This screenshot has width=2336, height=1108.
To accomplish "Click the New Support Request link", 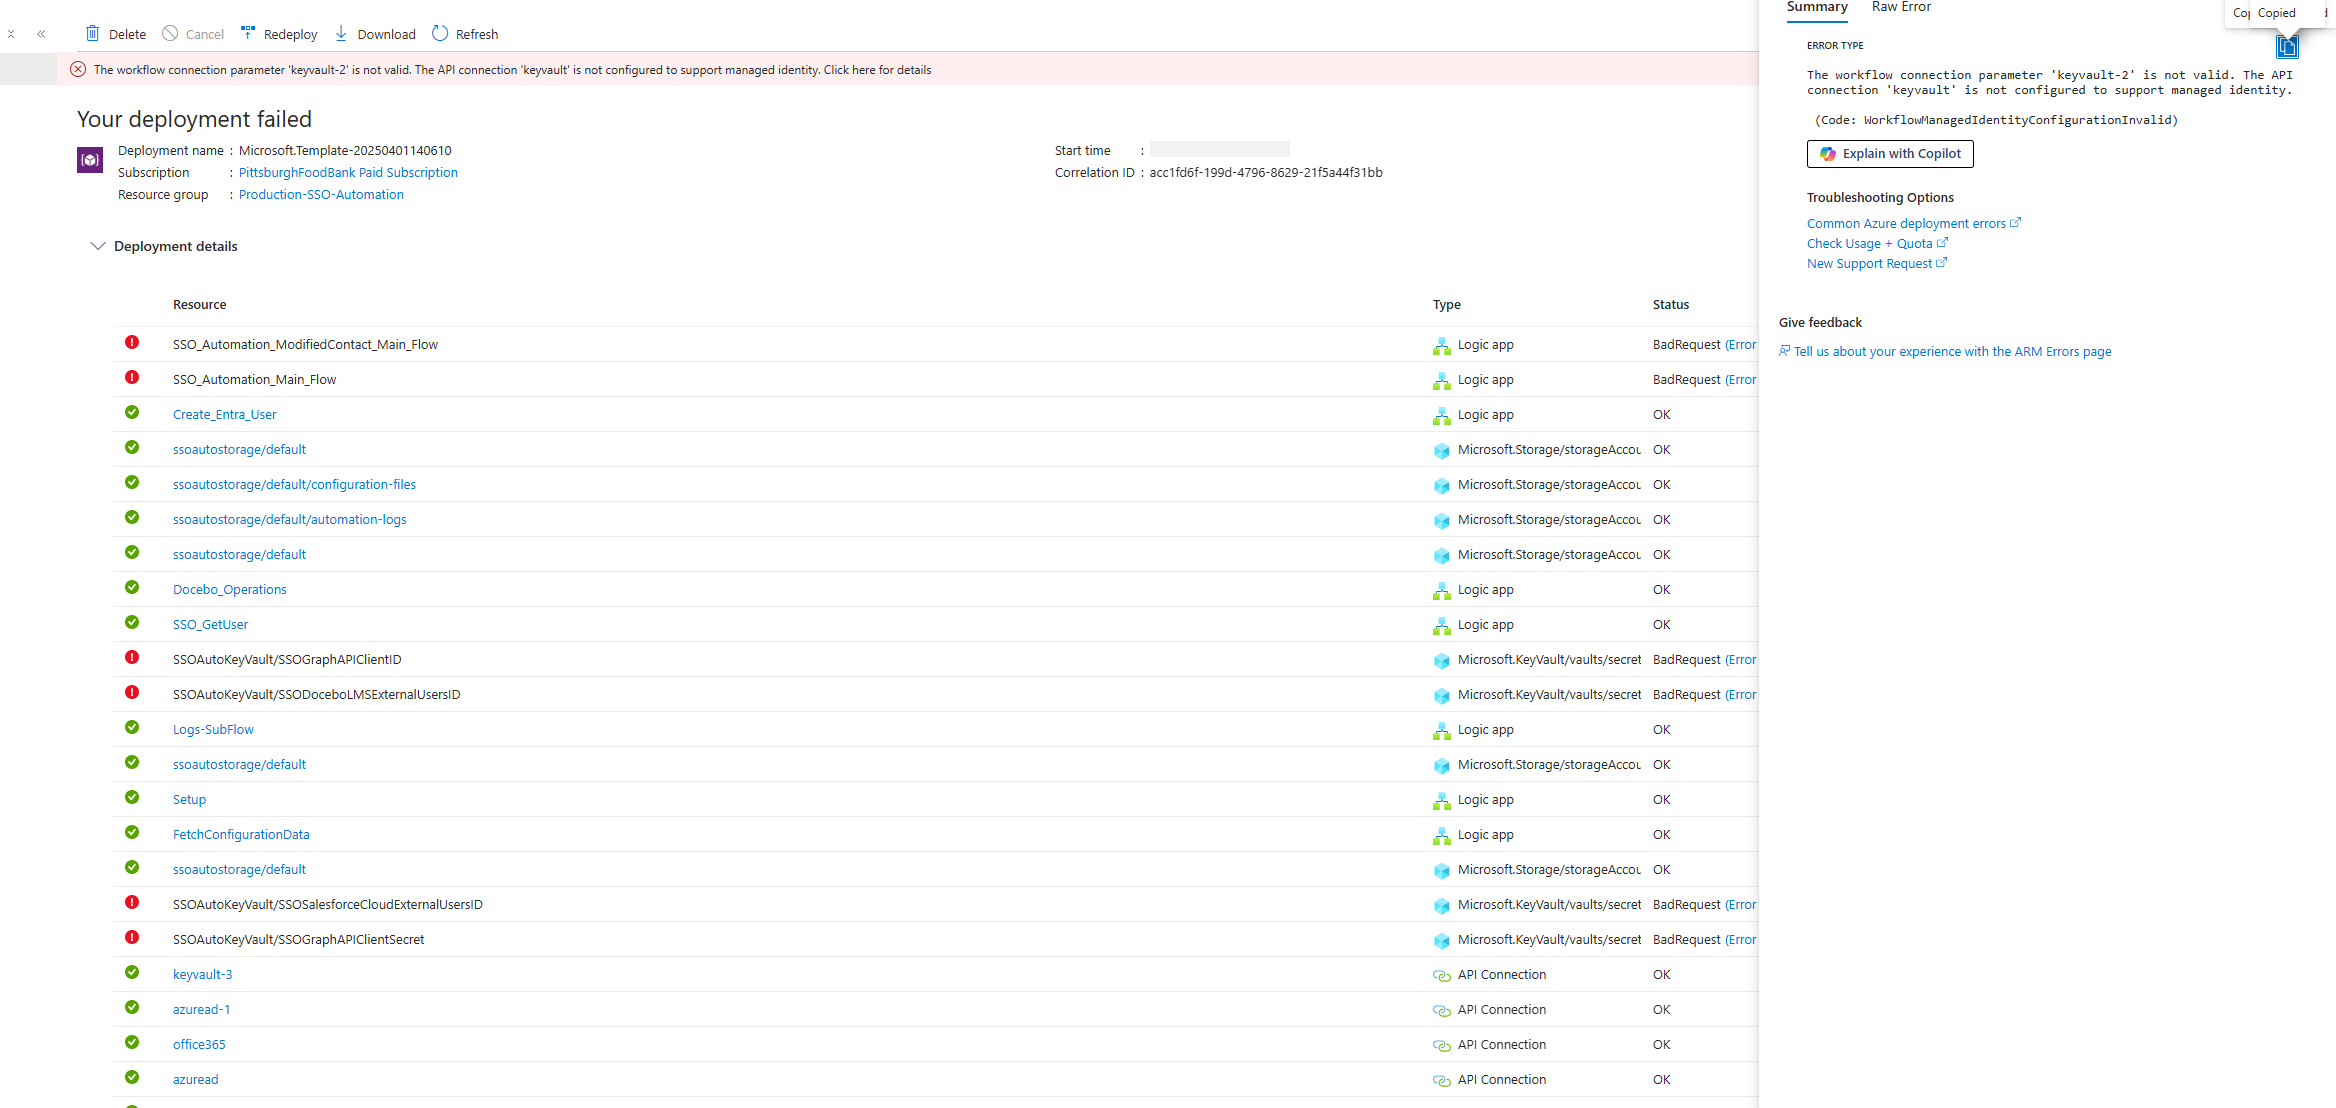I will click(x=1869, y=264).
